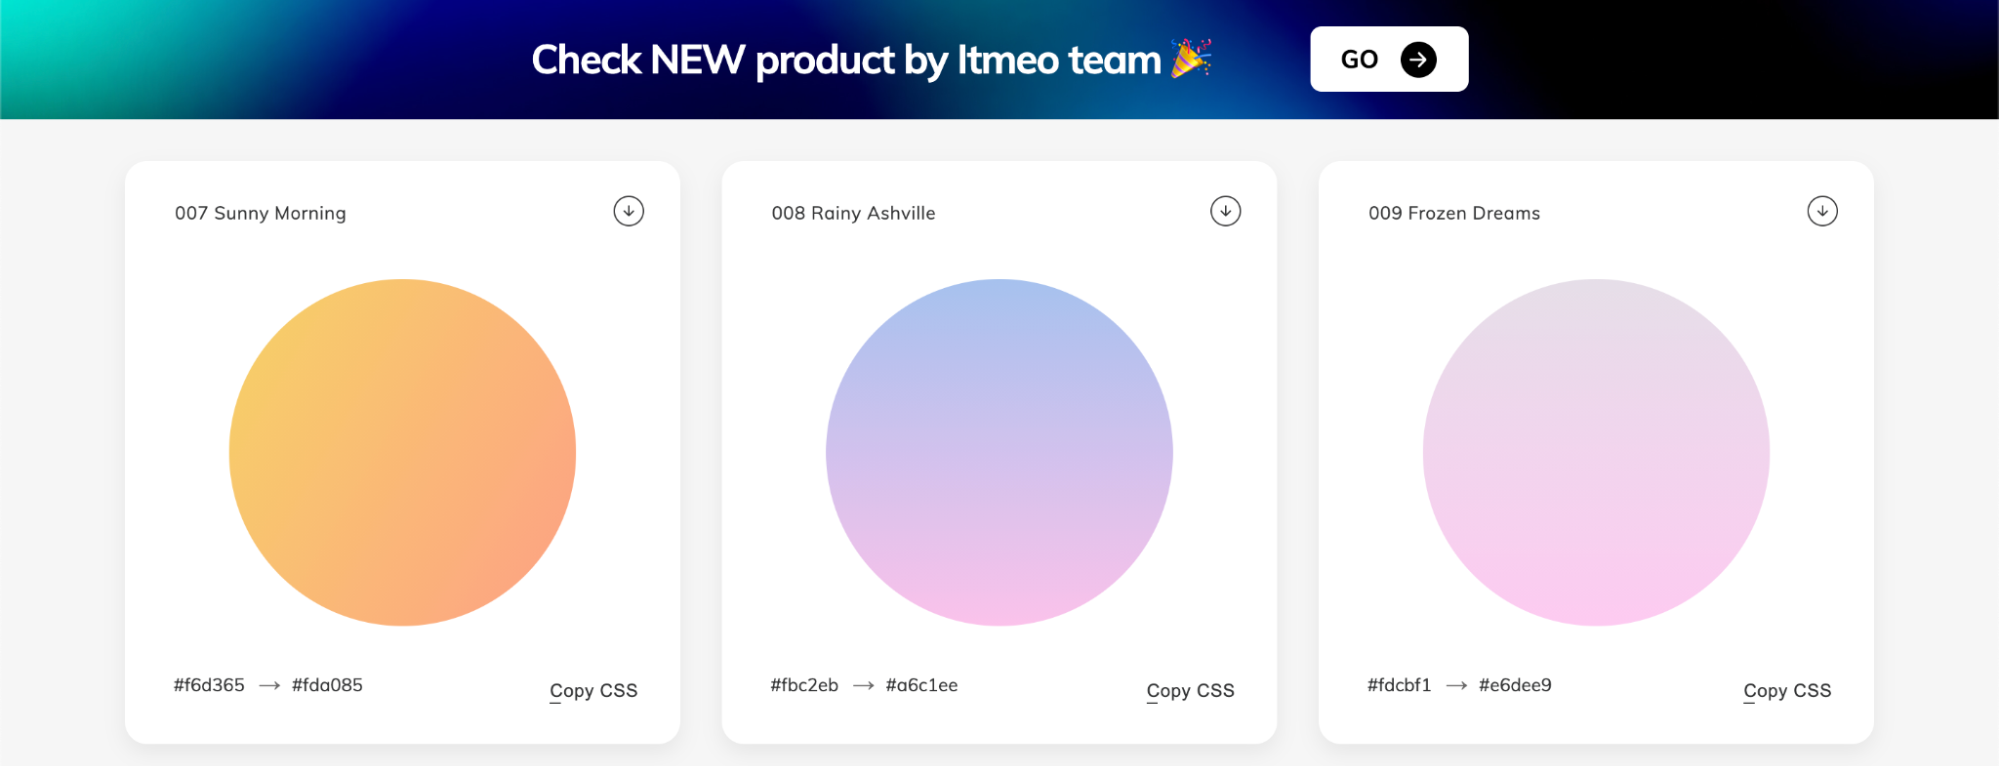The width and height of the screenshot is (1999, 767).
Task: Download the Sunny Morning gradient
Action: [x=628, y=211]
